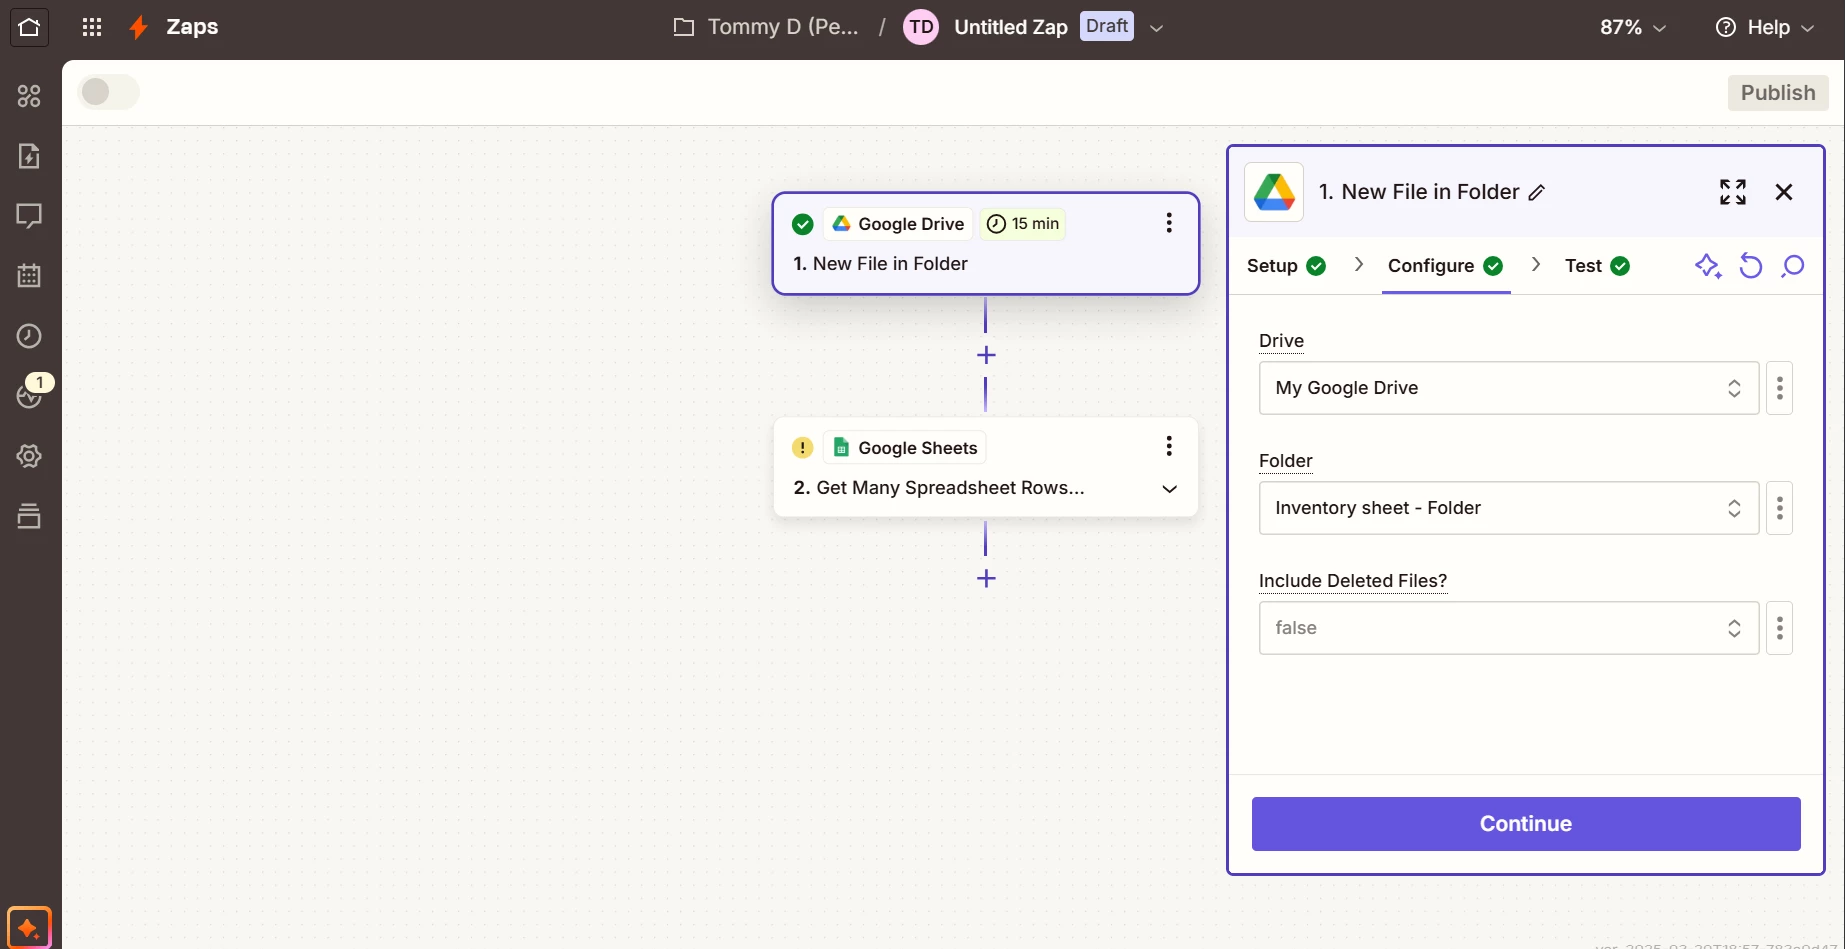Click the Include Deleted Files? label

[x=1353, y=581]
